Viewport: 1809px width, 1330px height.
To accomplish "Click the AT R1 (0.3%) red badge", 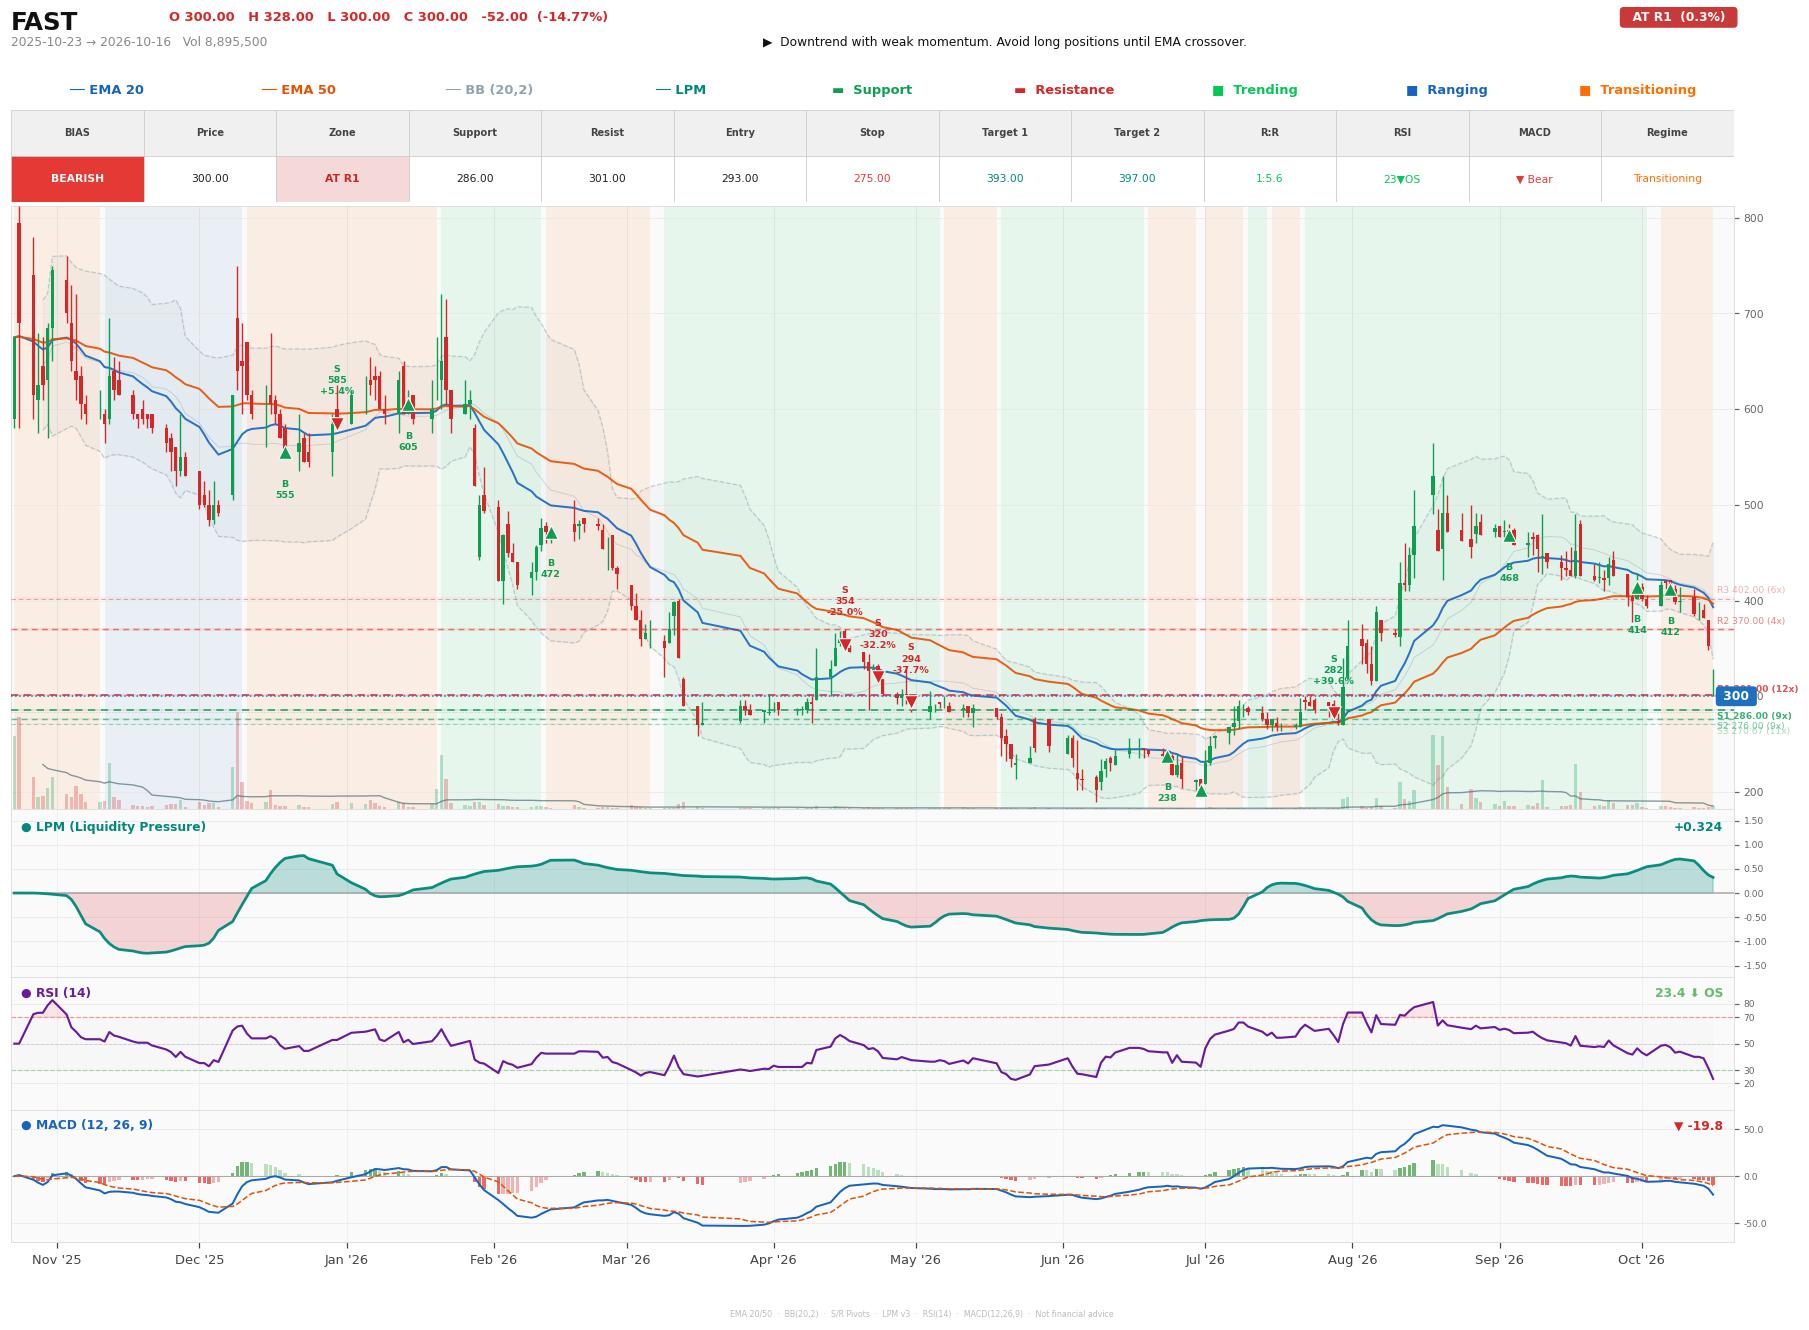I will pos(1678,17).
